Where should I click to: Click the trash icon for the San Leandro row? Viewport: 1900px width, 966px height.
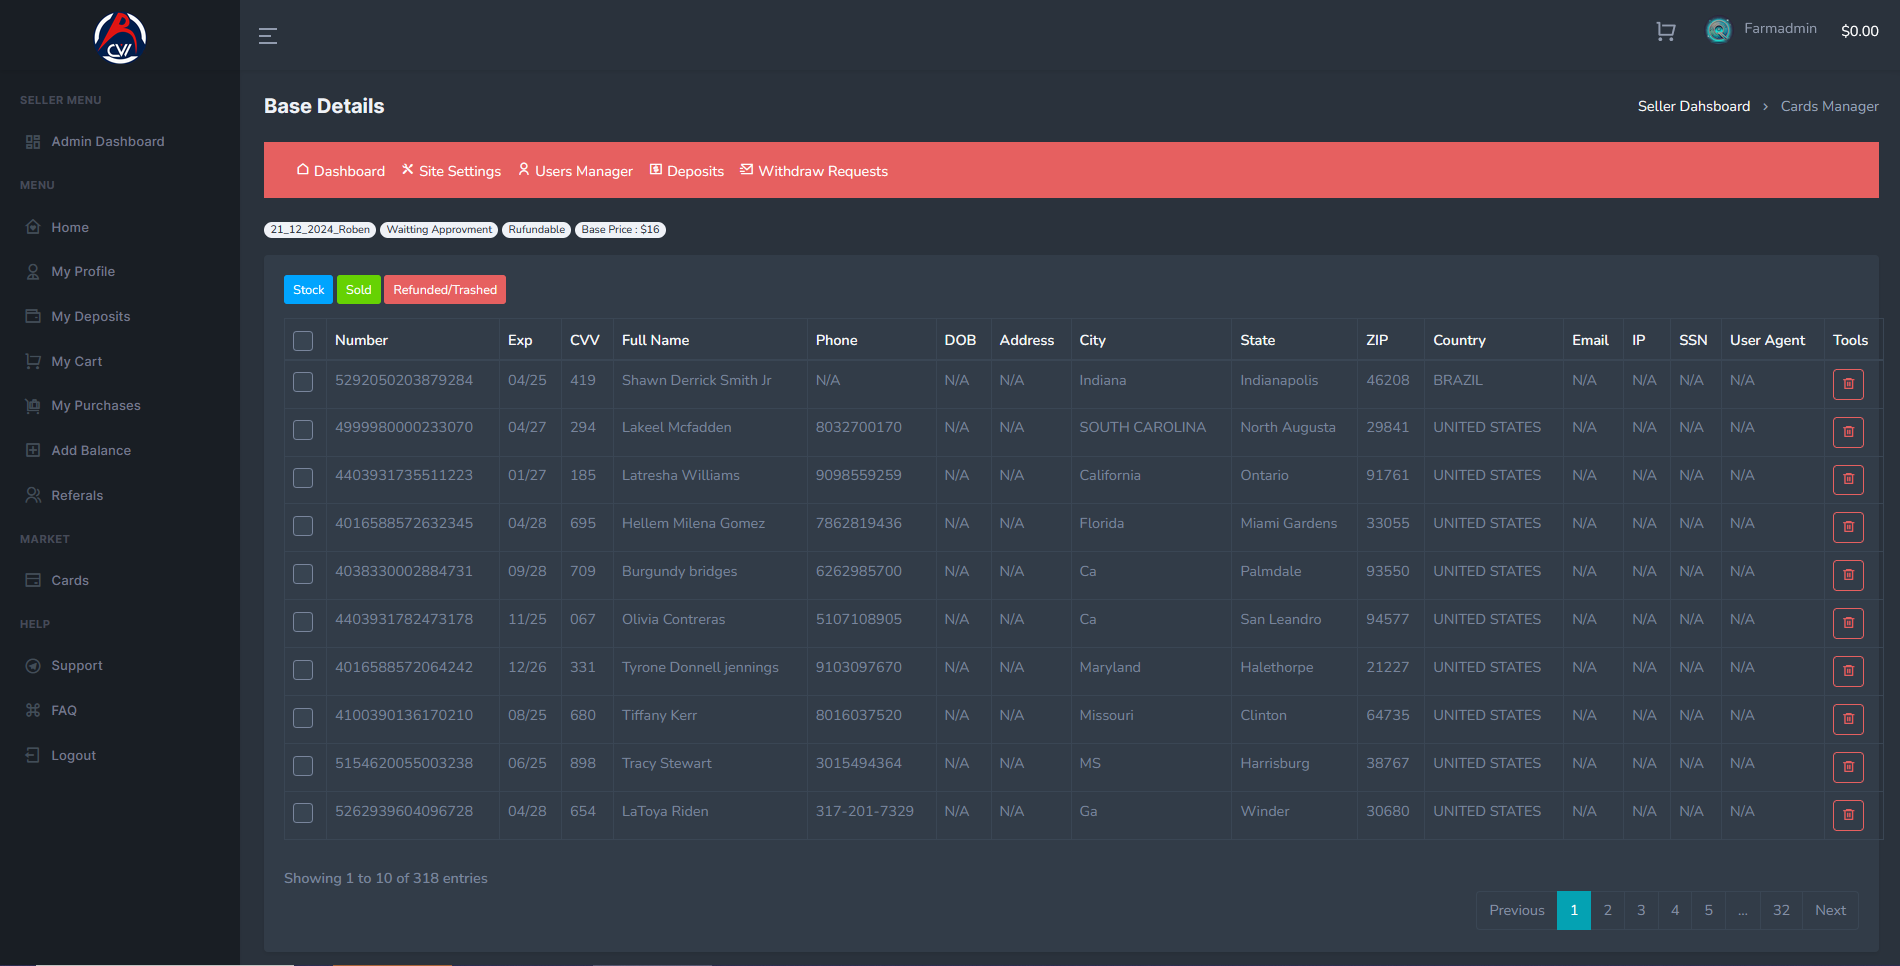pos(1848,623)
